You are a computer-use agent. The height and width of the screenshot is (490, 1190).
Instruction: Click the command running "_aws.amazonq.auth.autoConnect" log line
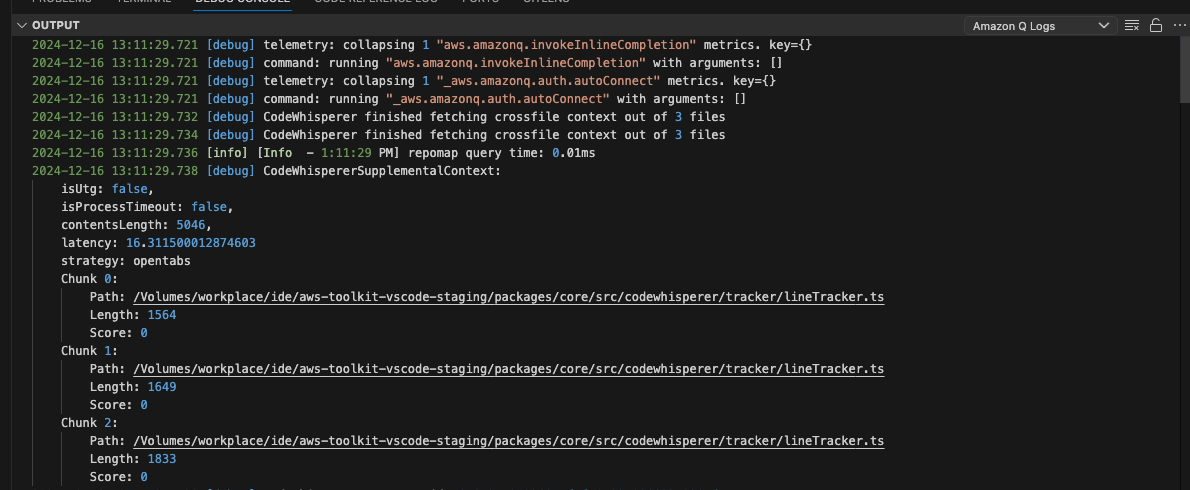[x=389, y=99]
